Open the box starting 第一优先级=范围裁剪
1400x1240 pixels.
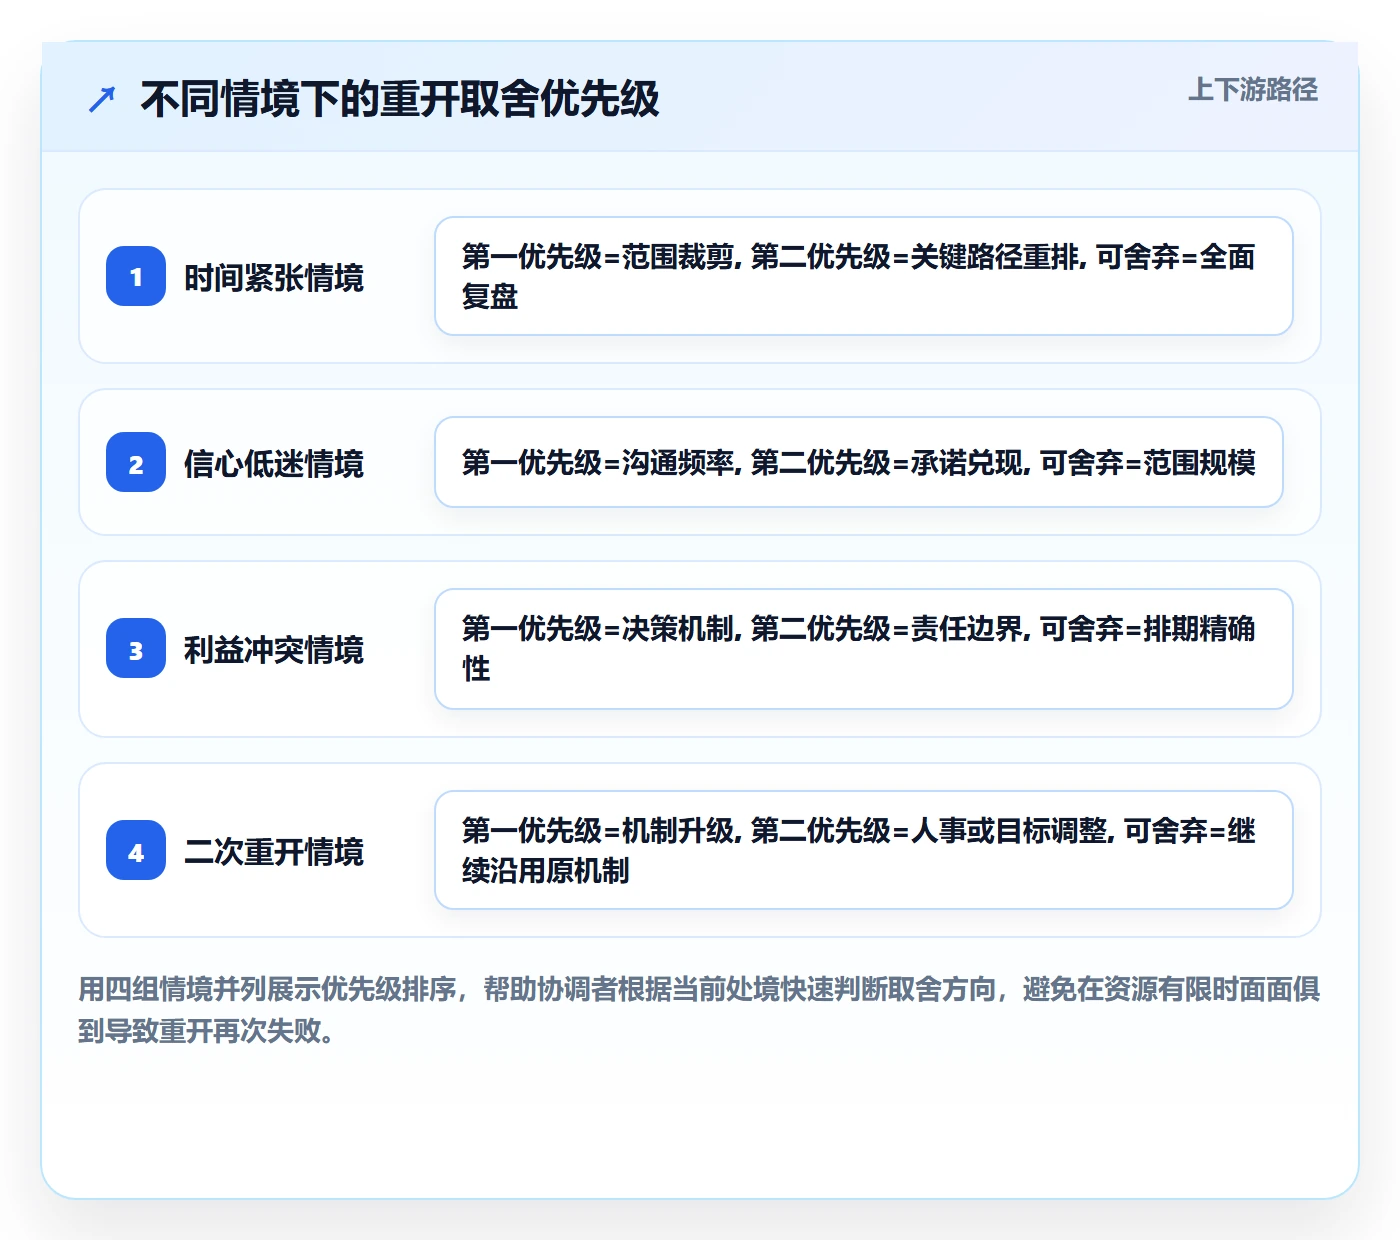(864, 276)
